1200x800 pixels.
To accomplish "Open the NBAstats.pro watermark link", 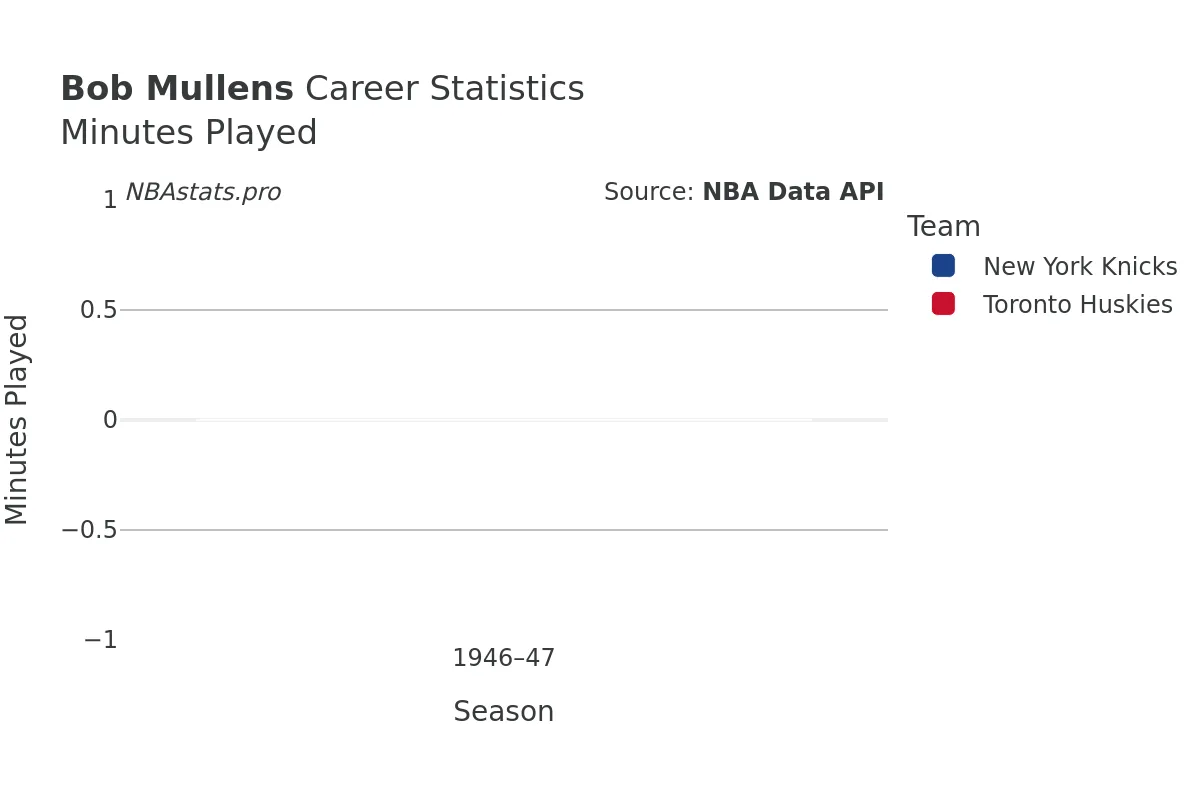I will click(x=203, y=192).
